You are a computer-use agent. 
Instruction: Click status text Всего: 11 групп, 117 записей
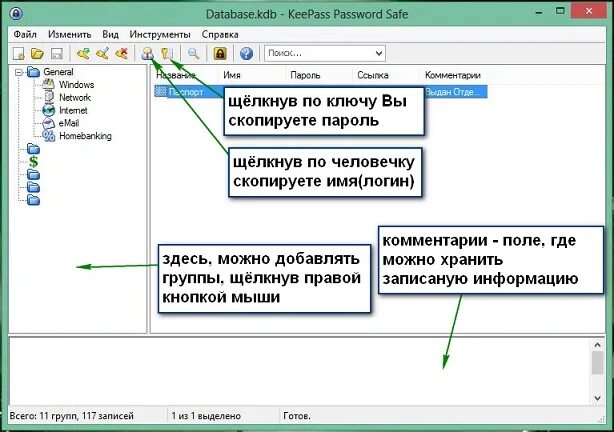[x=72, y=416]
